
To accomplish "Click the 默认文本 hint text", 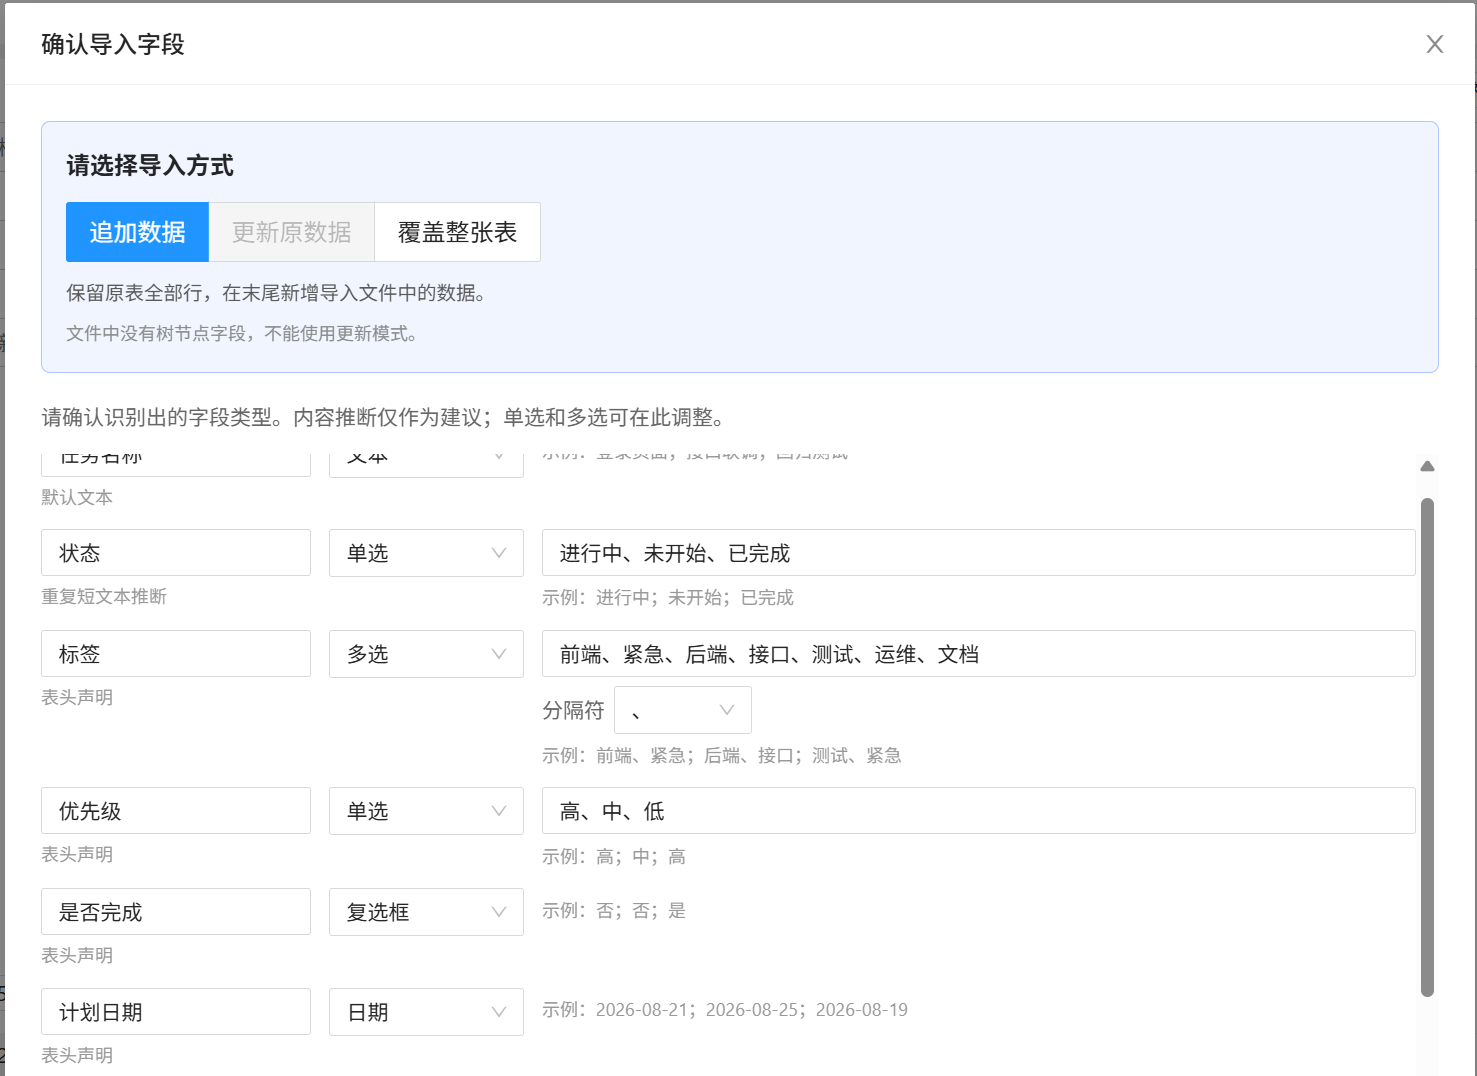I will click(x=77, y=497).
